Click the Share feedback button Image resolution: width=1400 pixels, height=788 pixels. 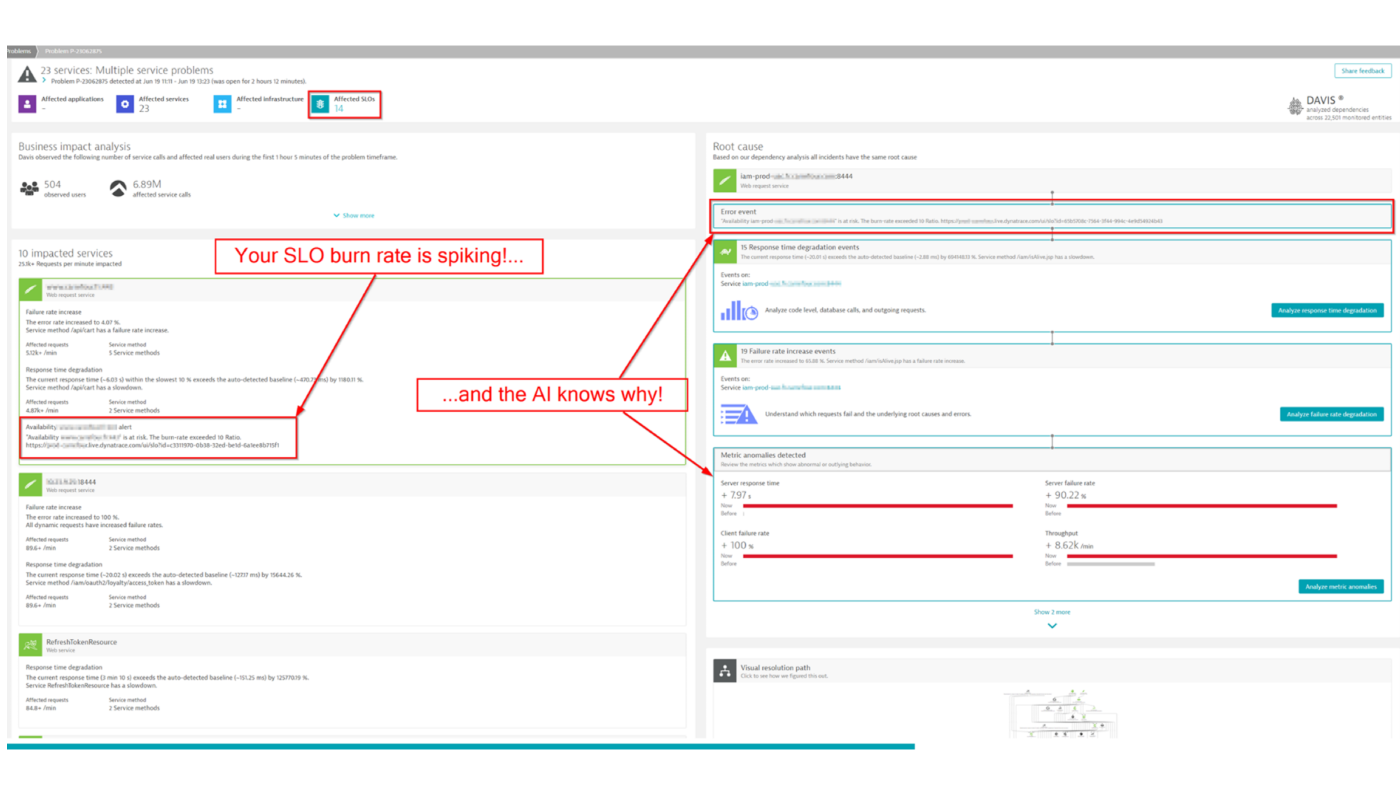point(1362,70)
